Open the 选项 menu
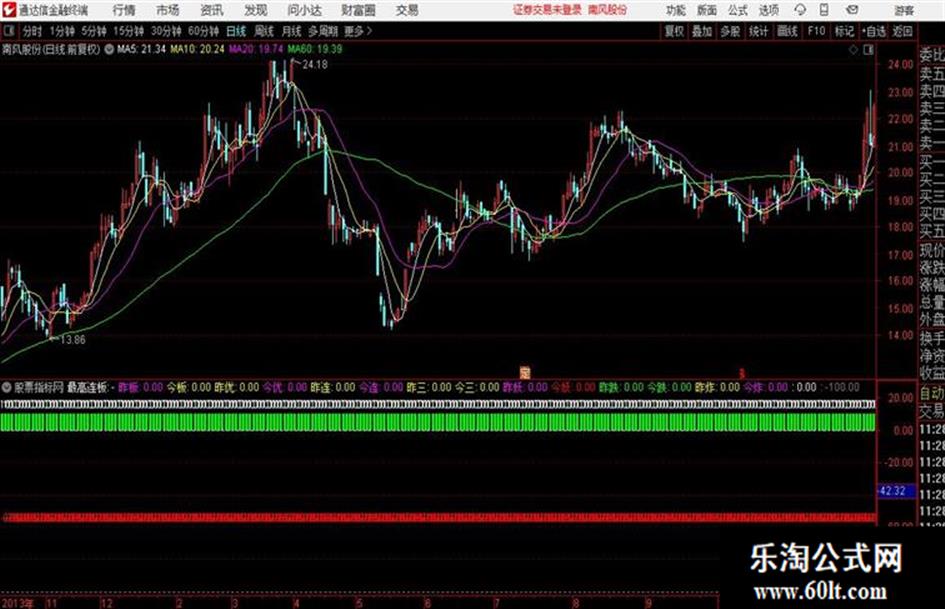 click(768, 10)
